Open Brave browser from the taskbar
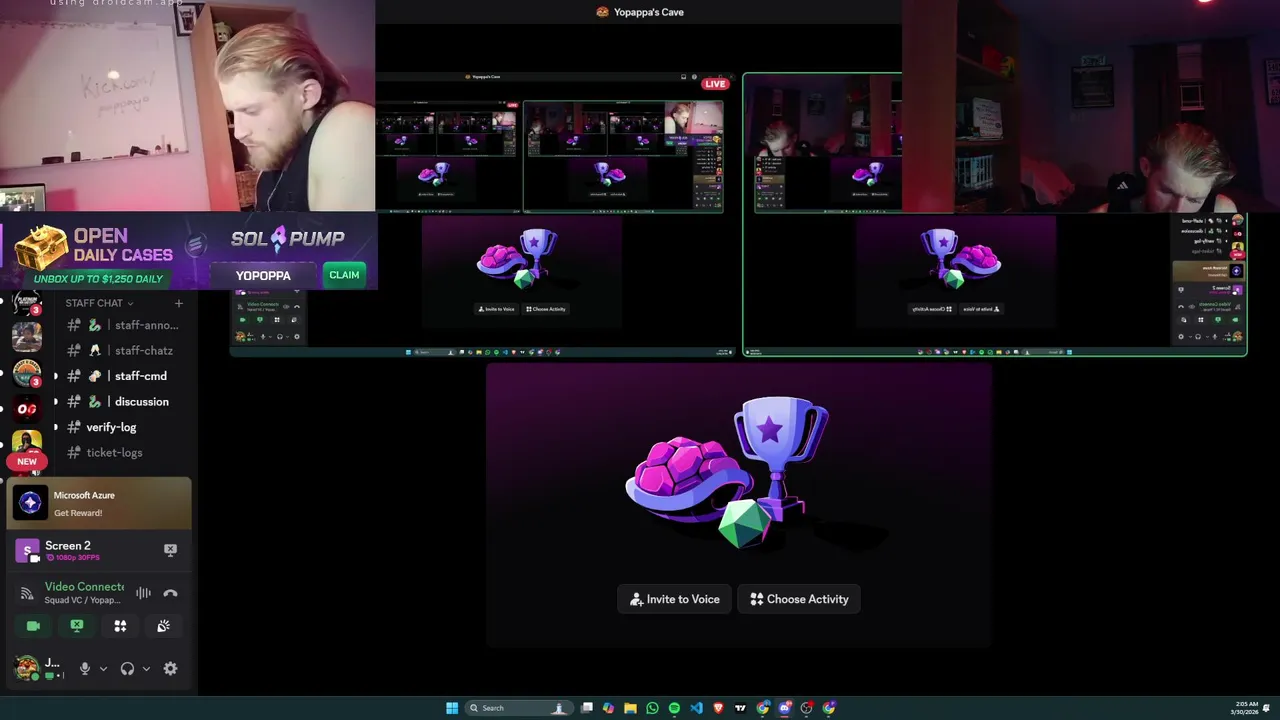The height and width of the screenshot is (720, 1280). [x=718, y=708]
